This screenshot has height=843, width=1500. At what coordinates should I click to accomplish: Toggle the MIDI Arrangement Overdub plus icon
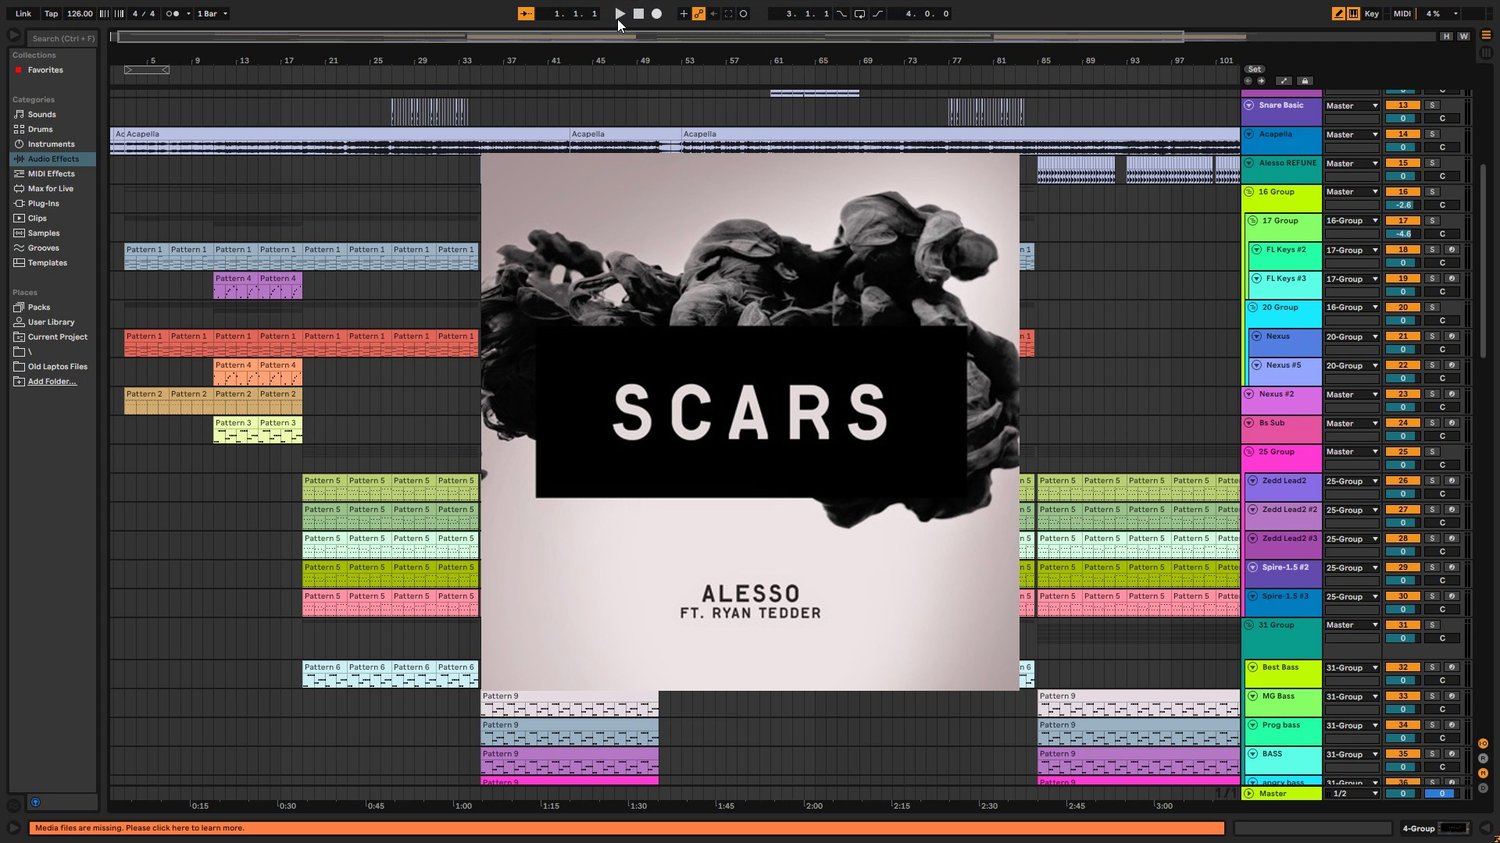(x=684, y=14)
